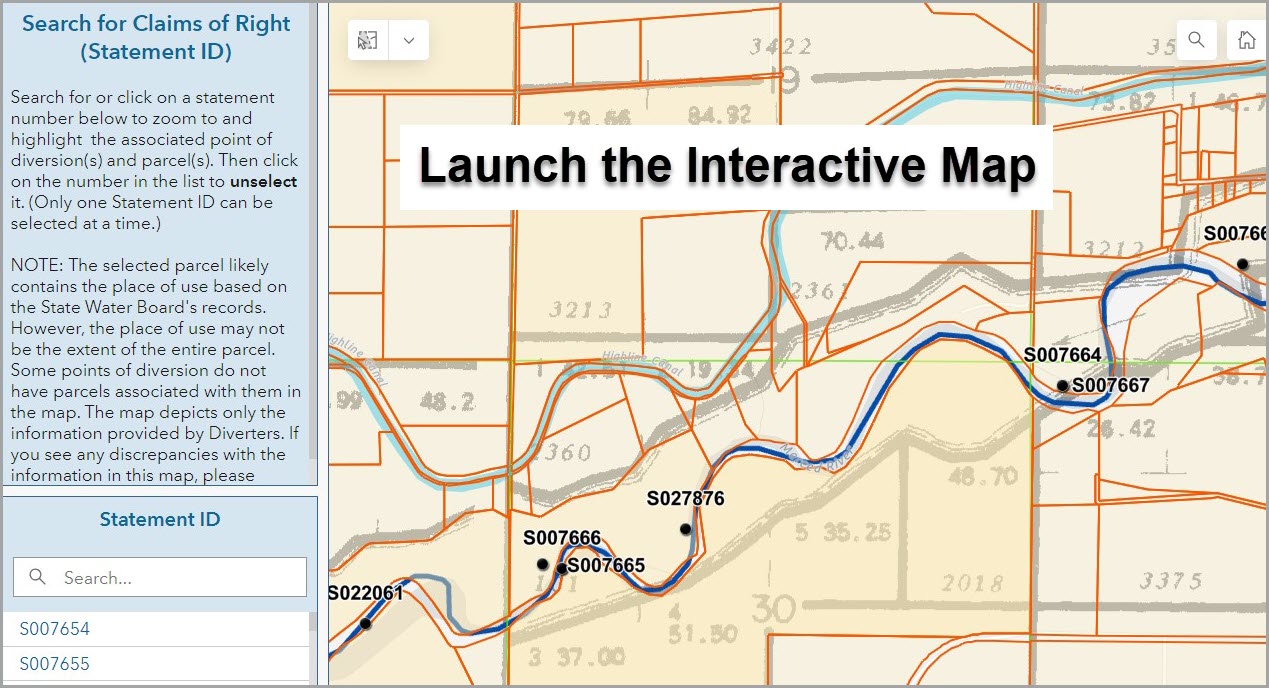Click the diversion point dot for S007666
The width and height of the screenshot is (1269, 688).
point(543,564)
